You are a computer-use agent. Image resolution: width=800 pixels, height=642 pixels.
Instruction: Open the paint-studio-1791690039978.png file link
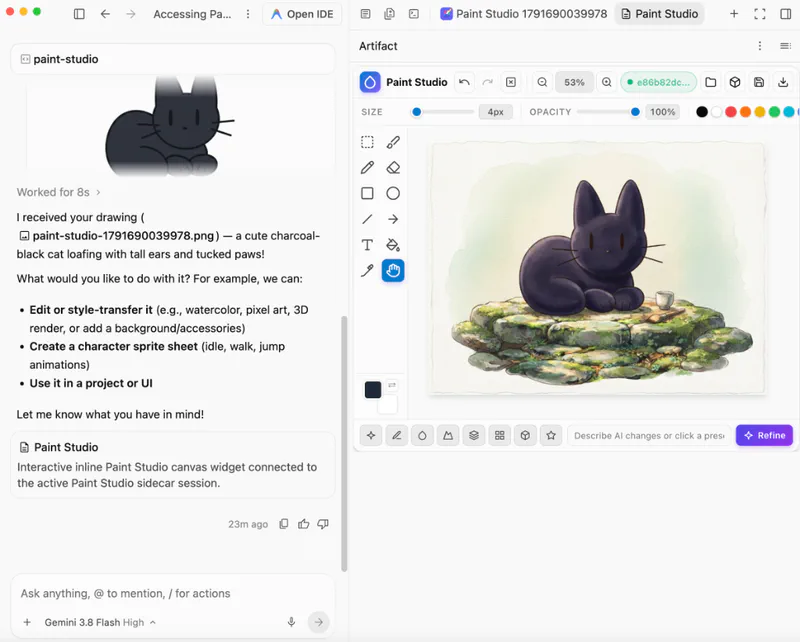pyautogui.click(x=116, y=236)
